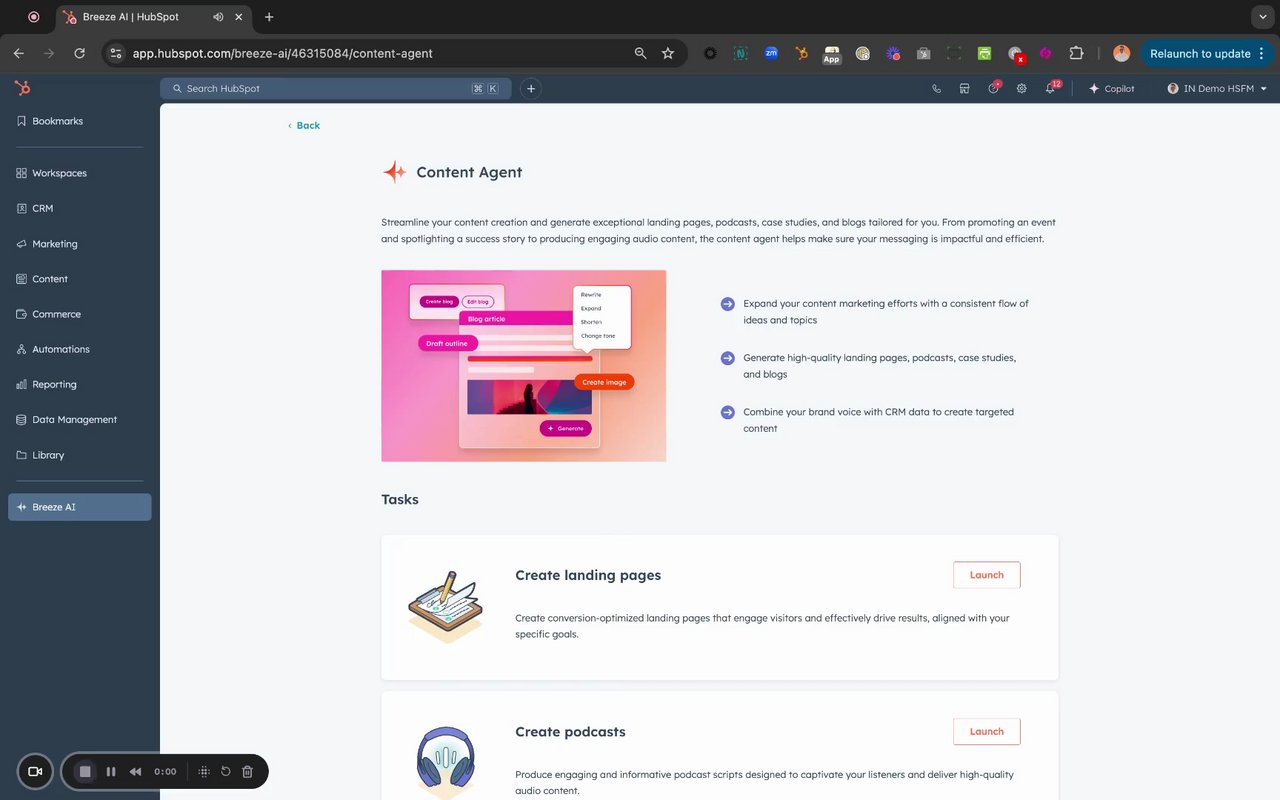
Task: View site information icon in address bar
Action: point(116,53)
